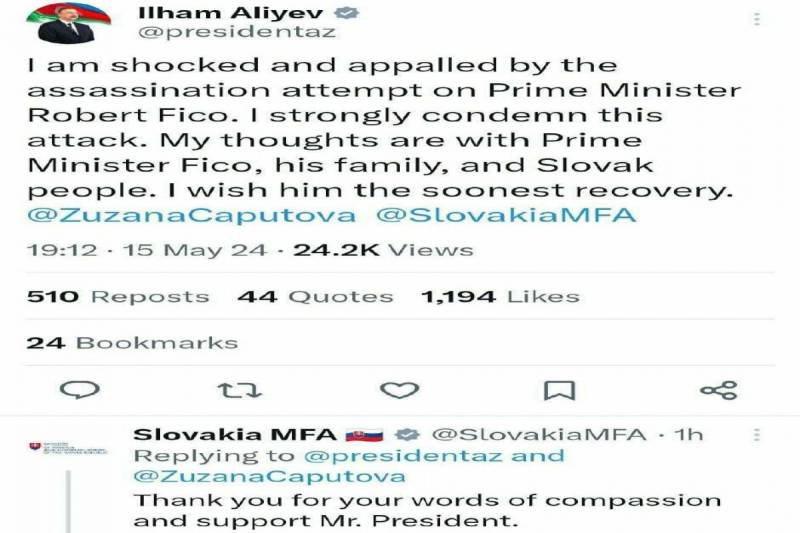Click the Slovakia flag emoji in reply
Viewport: 800px width, 533px height.
tap(364, 435)
